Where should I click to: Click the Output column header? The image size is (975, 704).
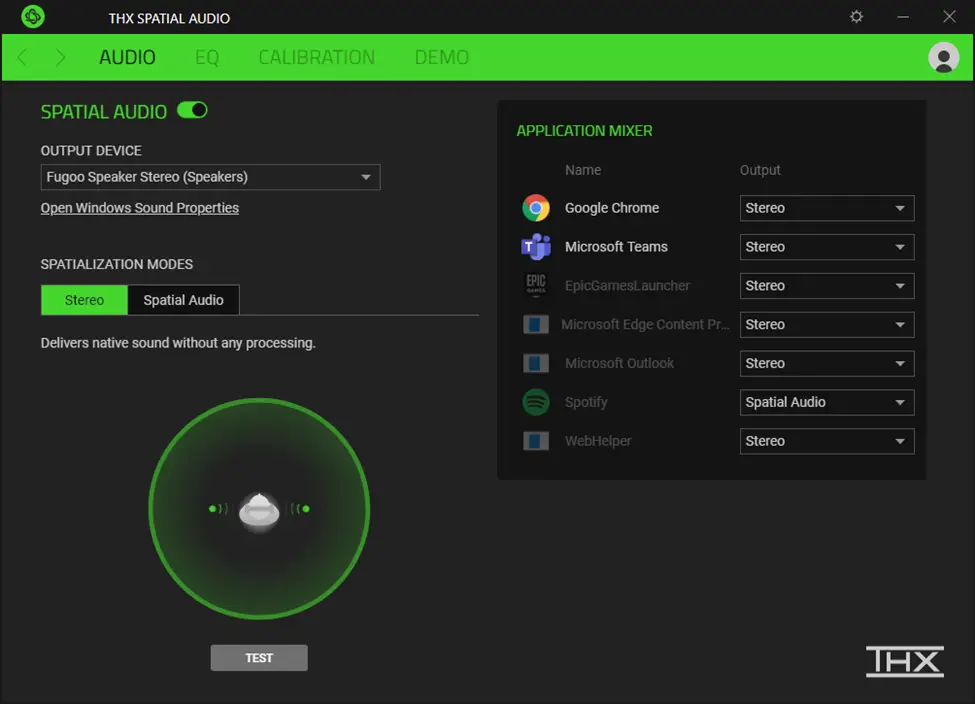pyautogui.click(x=760, y=170)
